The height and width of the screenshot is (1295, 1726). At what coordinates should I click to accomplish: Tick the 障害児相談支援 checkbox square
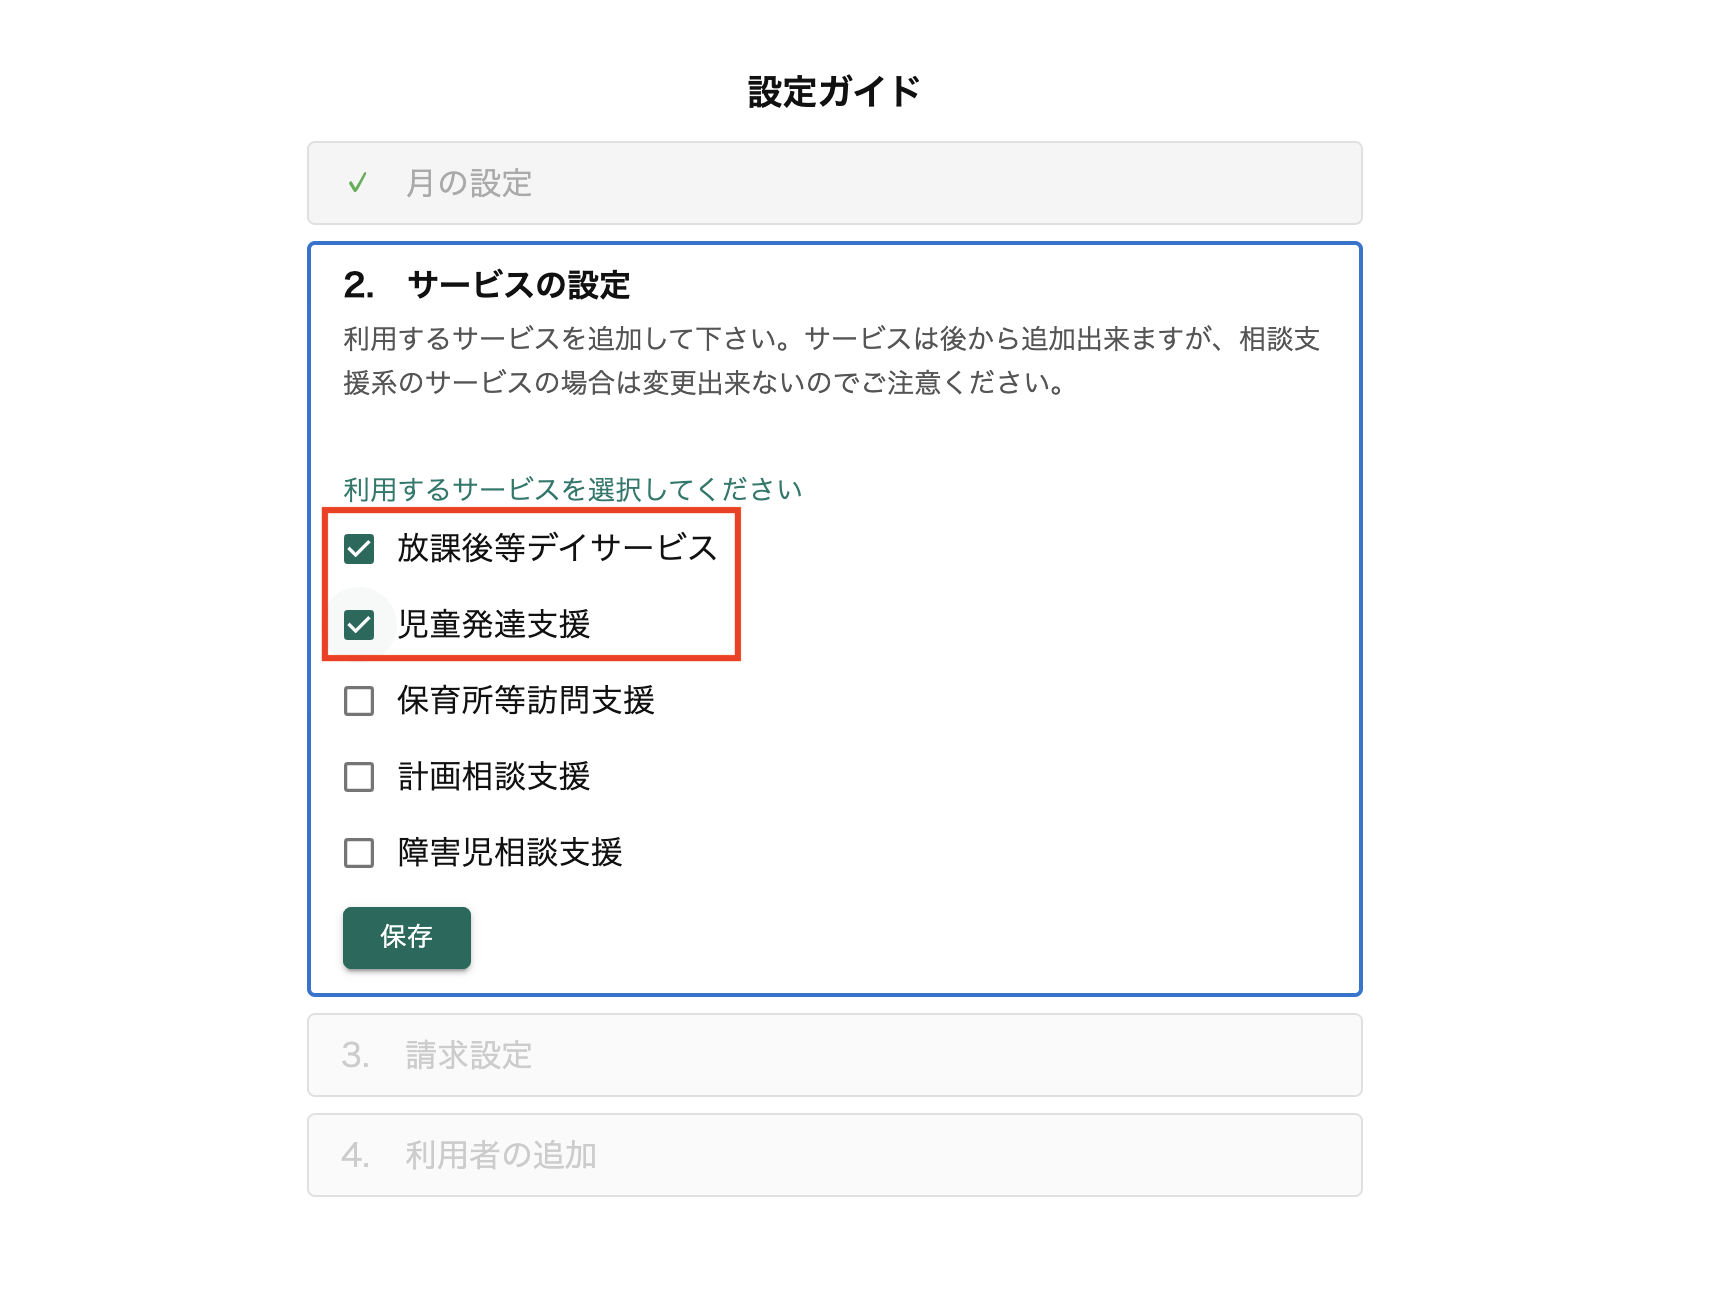pyautogui.click(x=359, y=853)
